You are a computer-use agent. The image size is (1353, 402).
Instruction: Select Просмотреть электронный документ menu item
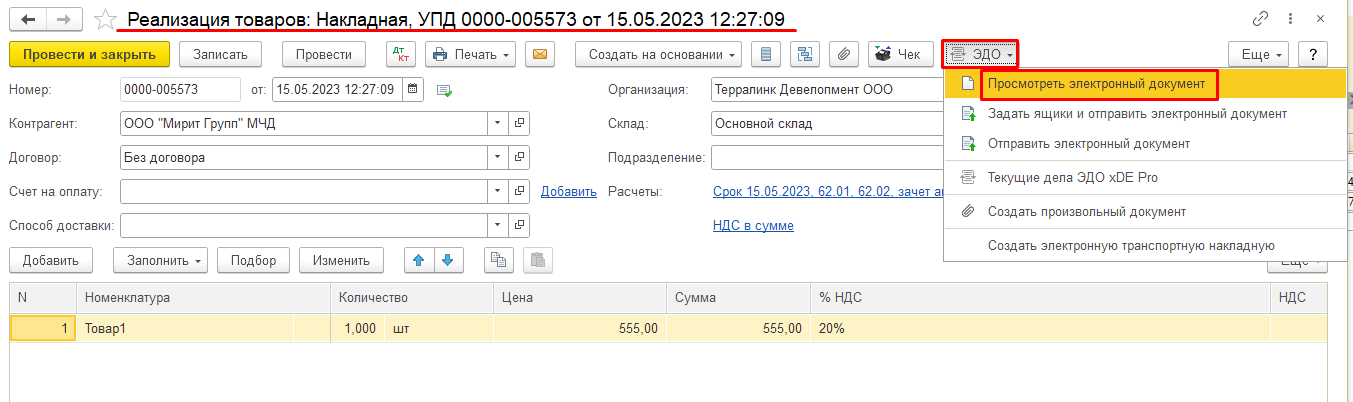pos(1099,84)
